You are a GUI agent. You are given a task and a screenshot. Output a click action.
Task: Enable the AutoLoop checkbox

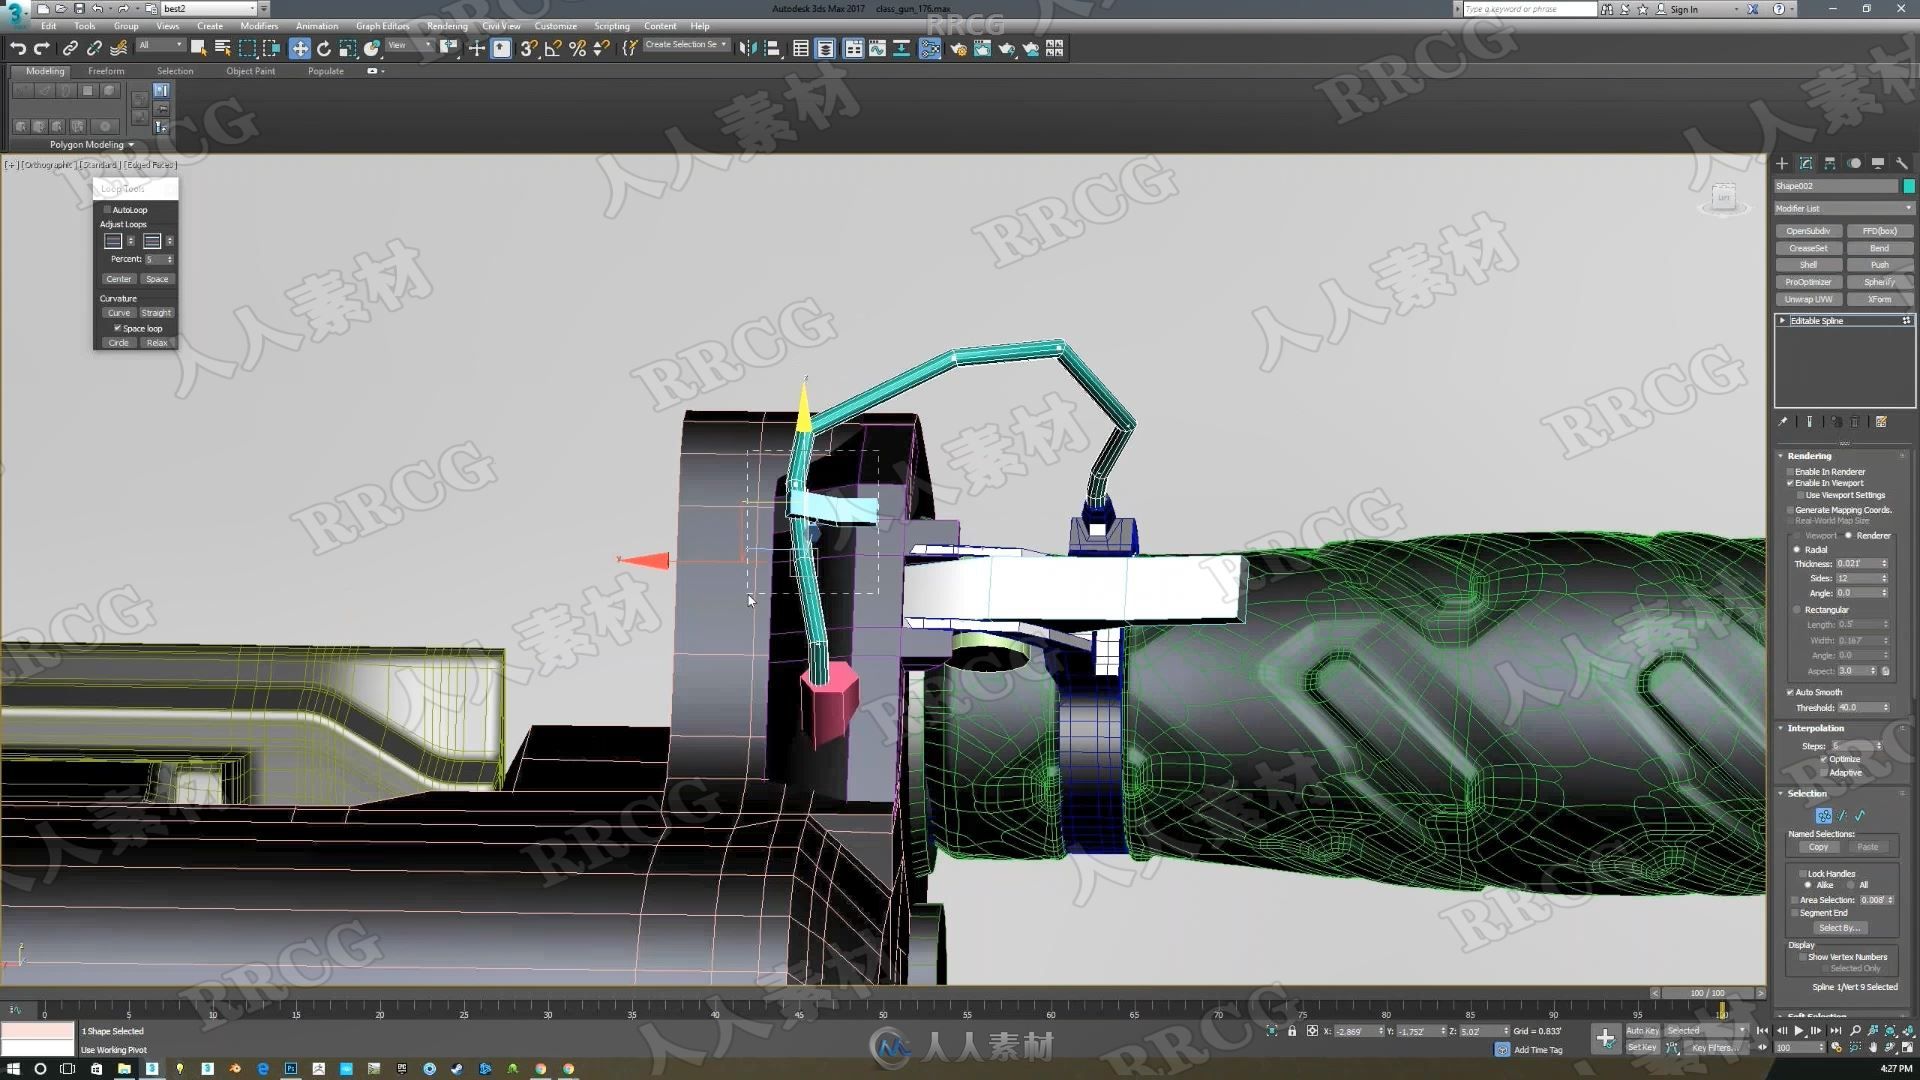107,210
